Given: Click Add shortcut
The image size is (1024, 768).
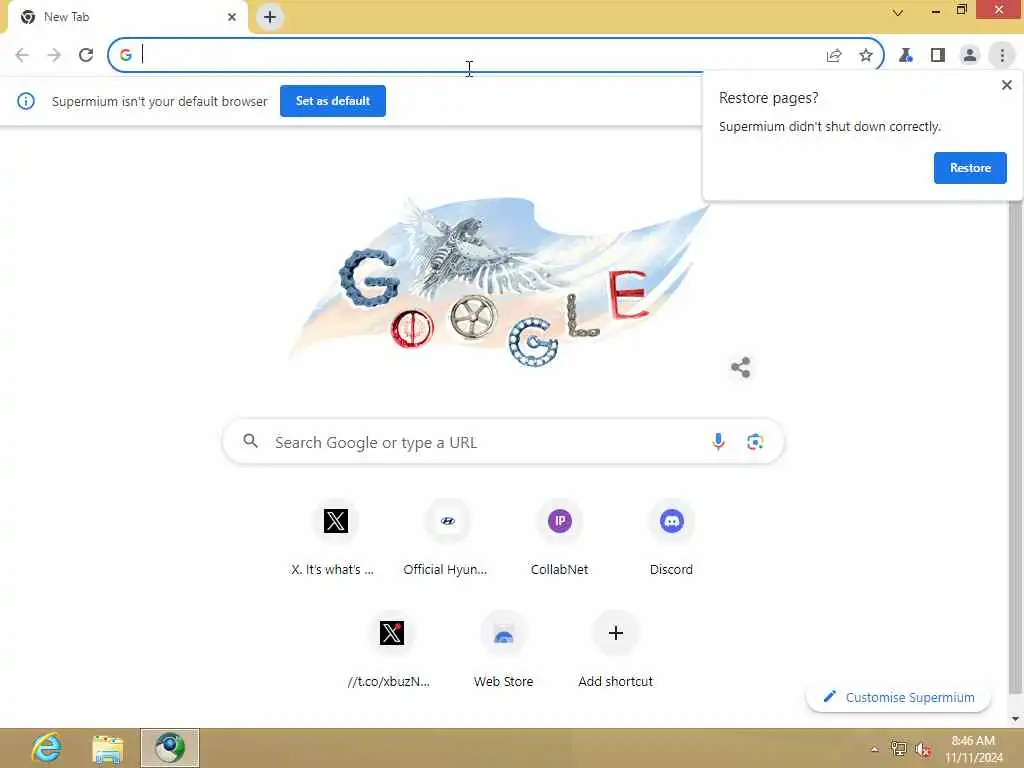Looking at the screenshot, I should point(615,650).
